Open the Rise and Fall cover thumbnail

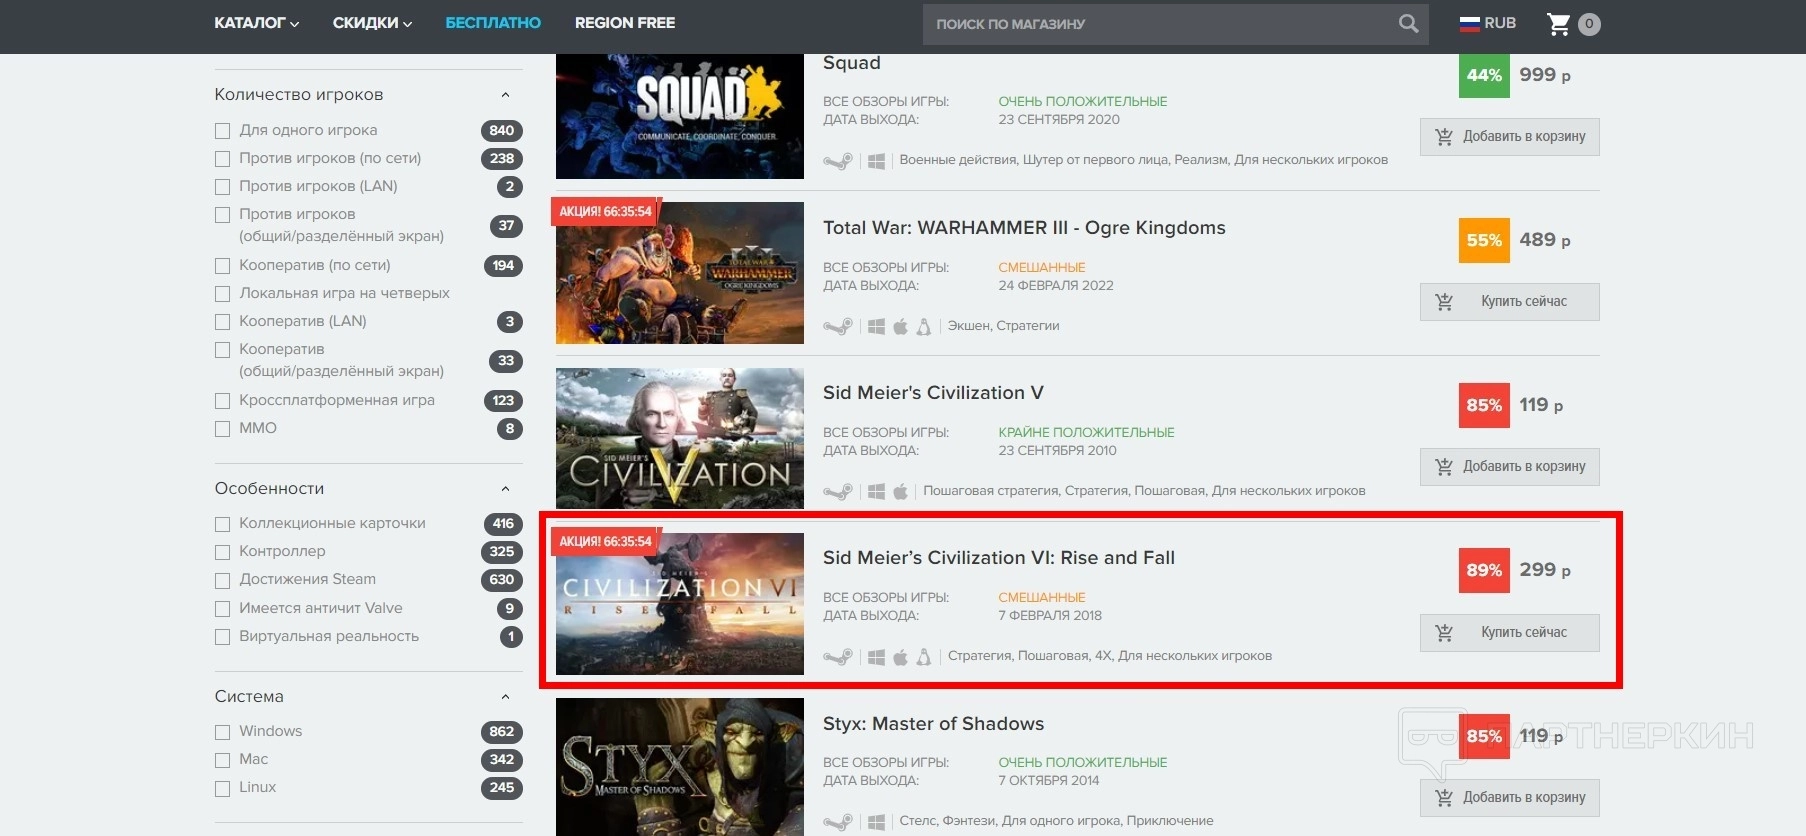(680, 604)
